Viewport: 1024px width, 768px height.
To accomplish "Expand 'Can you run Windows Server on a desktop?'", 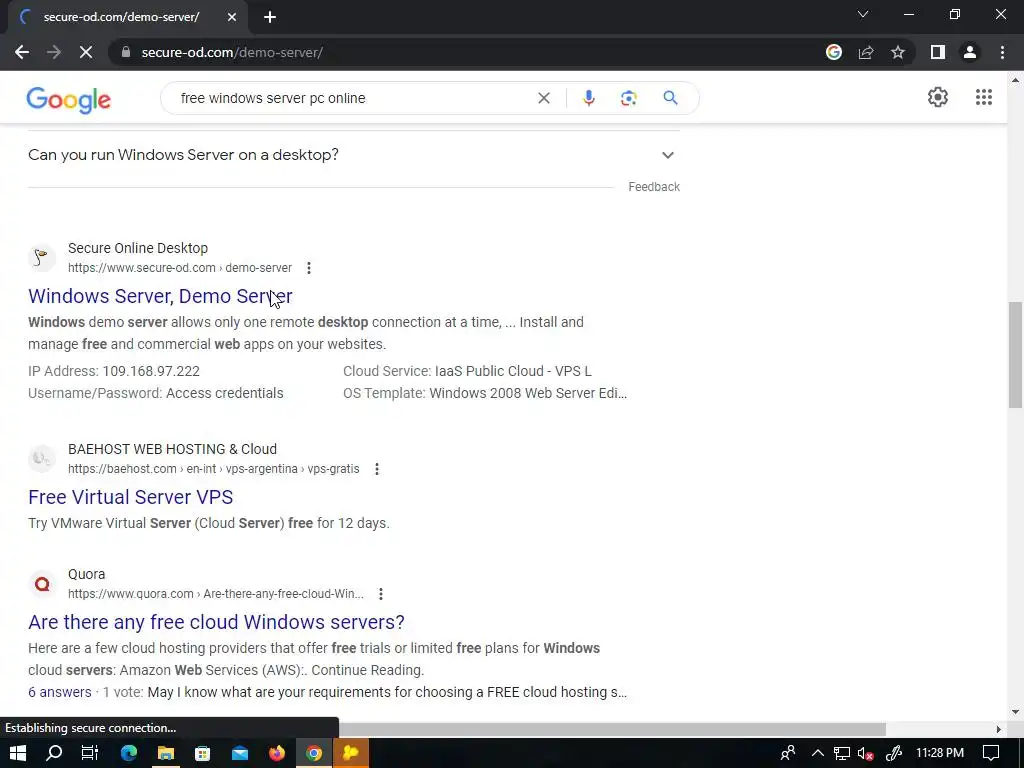I will pos(353,155).
